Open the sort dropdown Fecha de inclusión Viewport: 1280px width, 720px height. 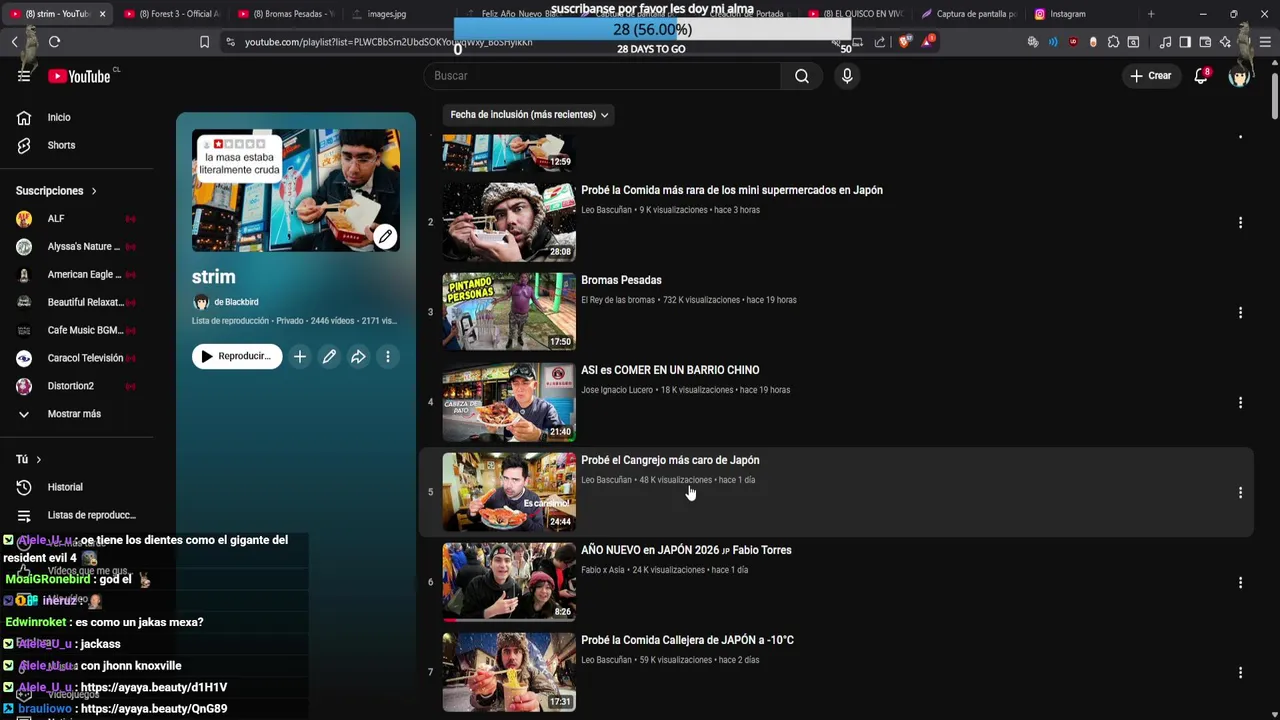[x=529, y=115]
